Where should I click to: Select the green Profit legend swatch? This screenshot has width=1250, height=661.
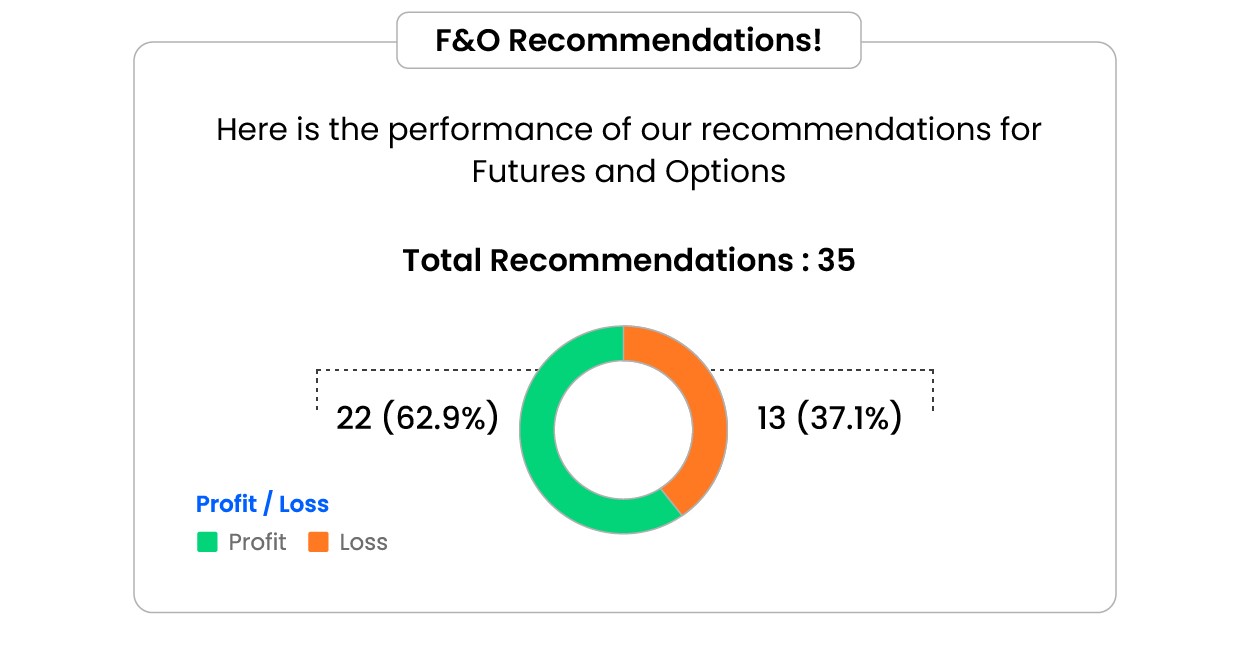pyautogui.click(x=207, y=543)
